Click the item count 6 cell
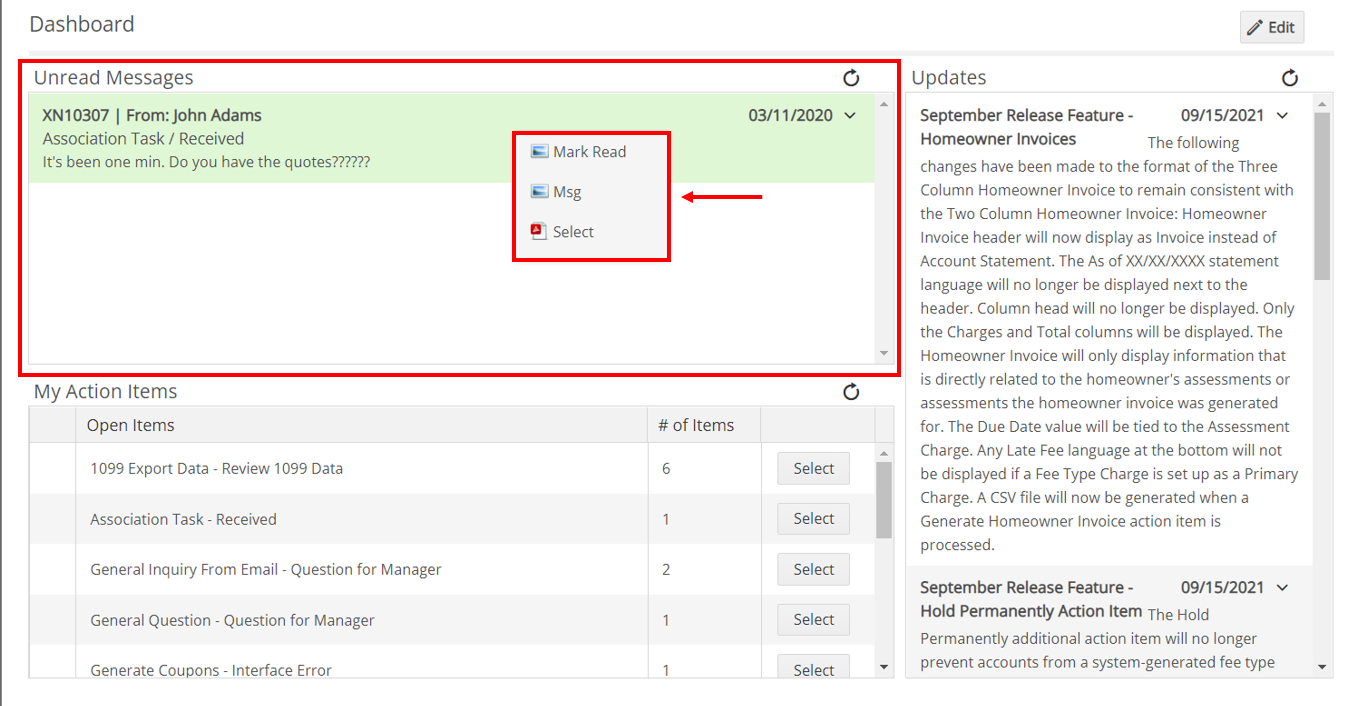This screenshot has width=1346, height=706. pos(666,468)
